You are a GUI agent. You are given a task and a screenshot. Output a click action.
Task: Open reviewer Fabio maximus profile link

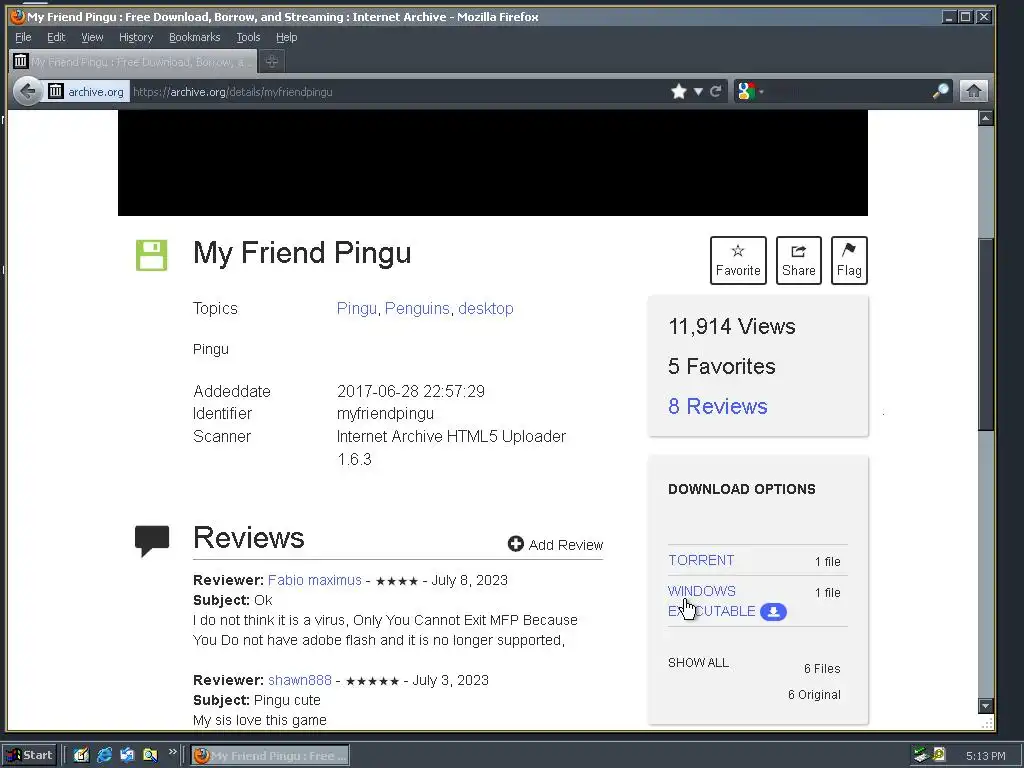[314, 580]
